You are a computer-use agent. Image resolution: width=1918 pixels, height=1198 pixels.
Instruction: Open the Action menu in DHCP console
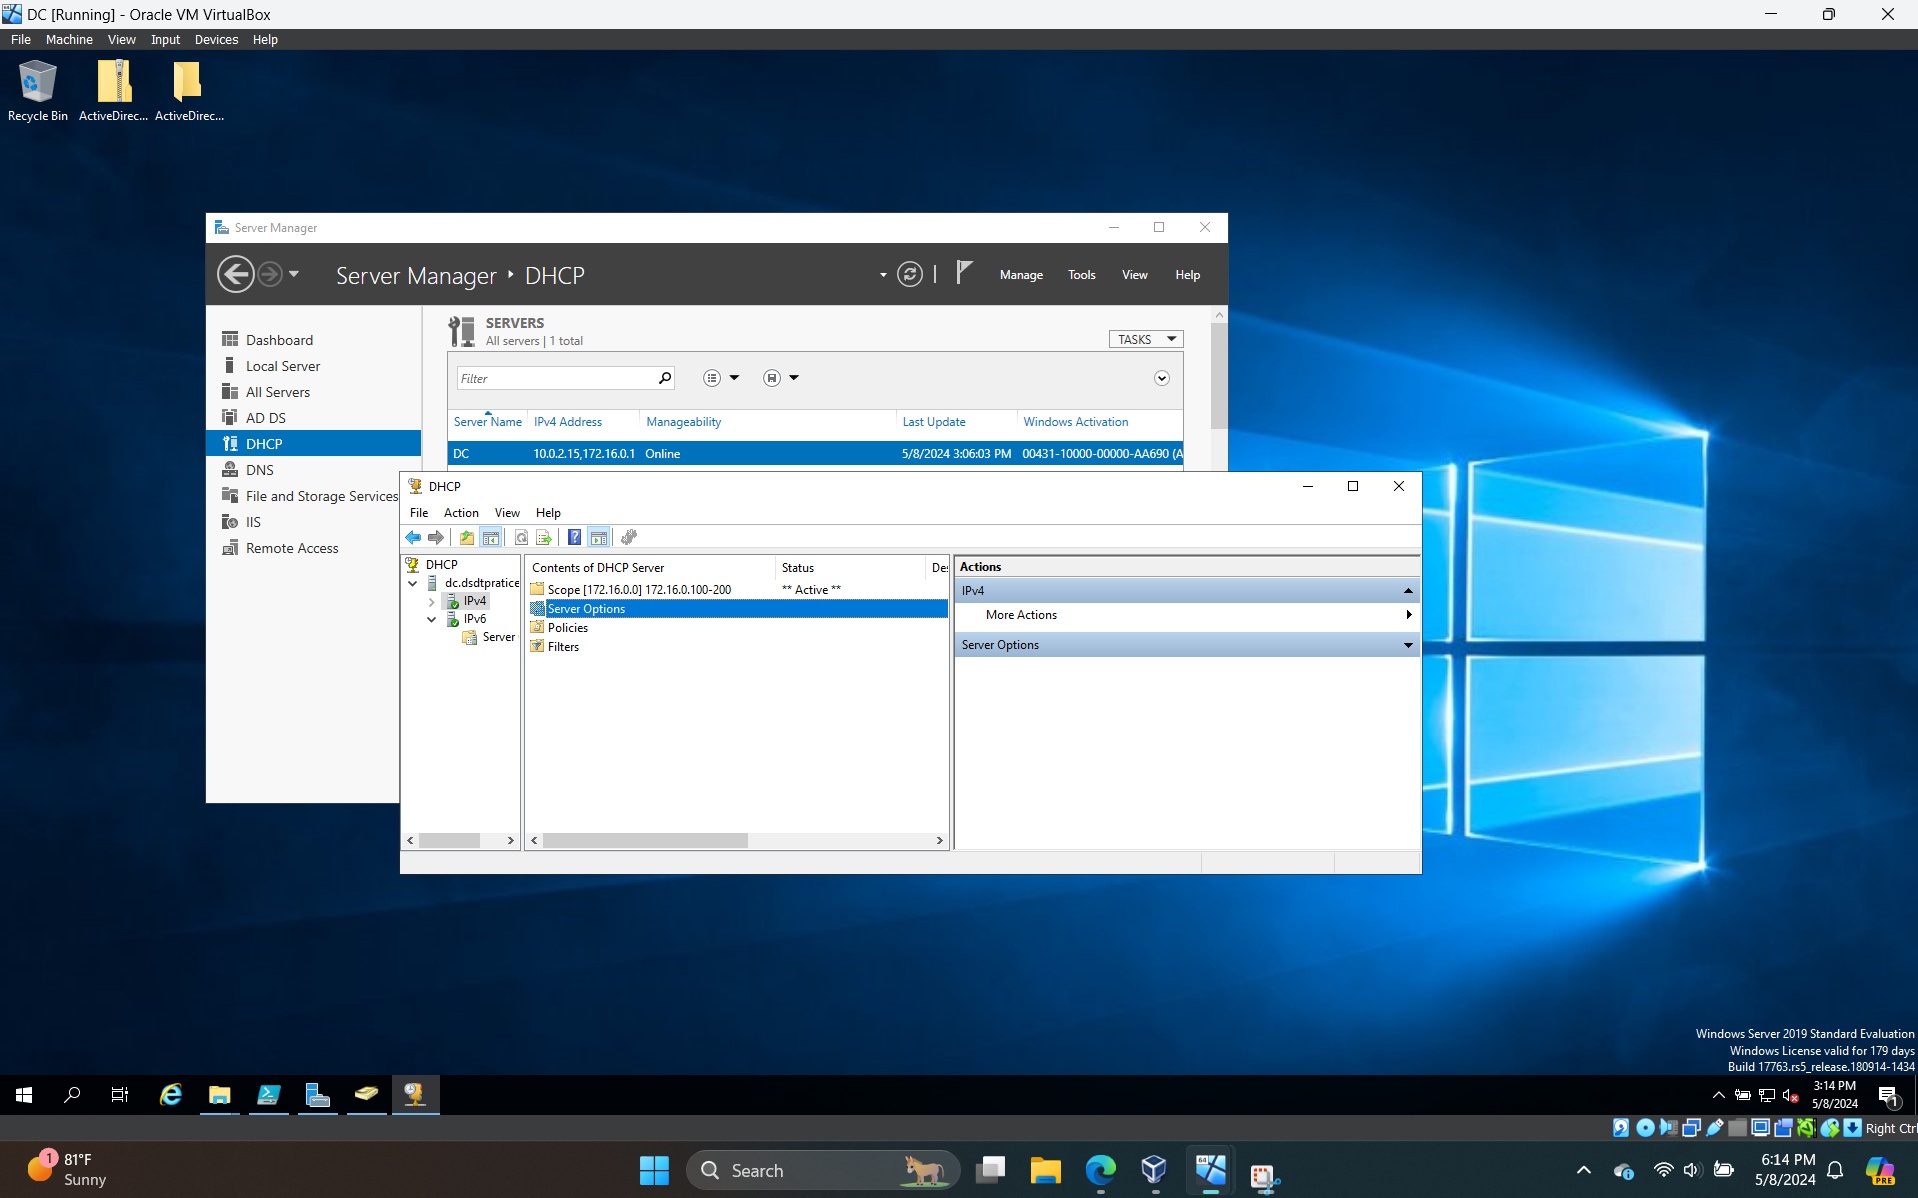pyautogui.click(x=461, y=513)
